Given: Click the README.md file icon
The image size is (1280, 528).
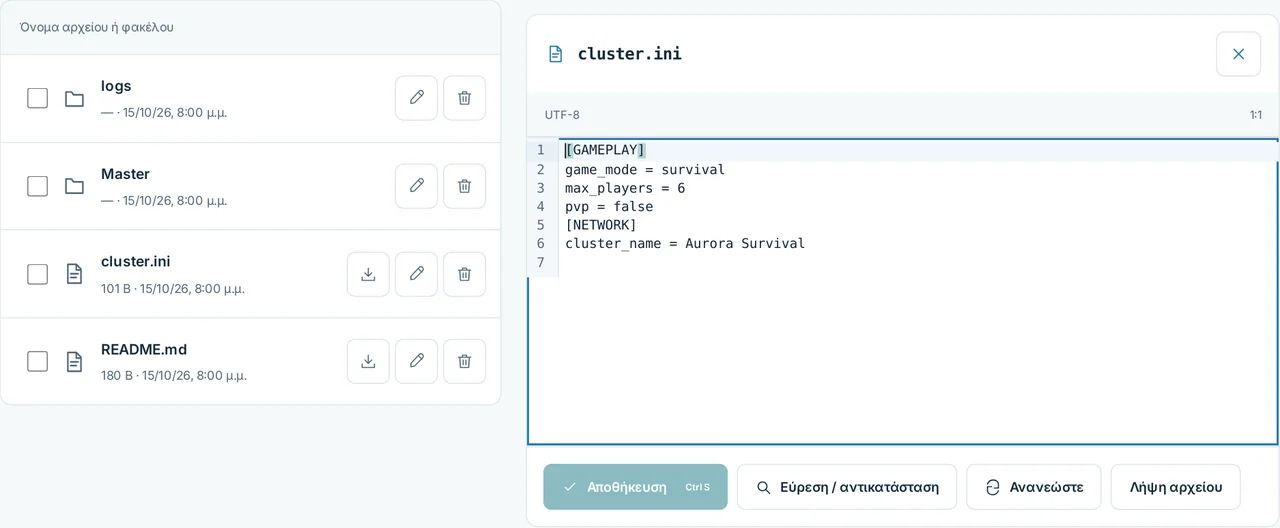Looking at the screenshot, I should 74,361.
